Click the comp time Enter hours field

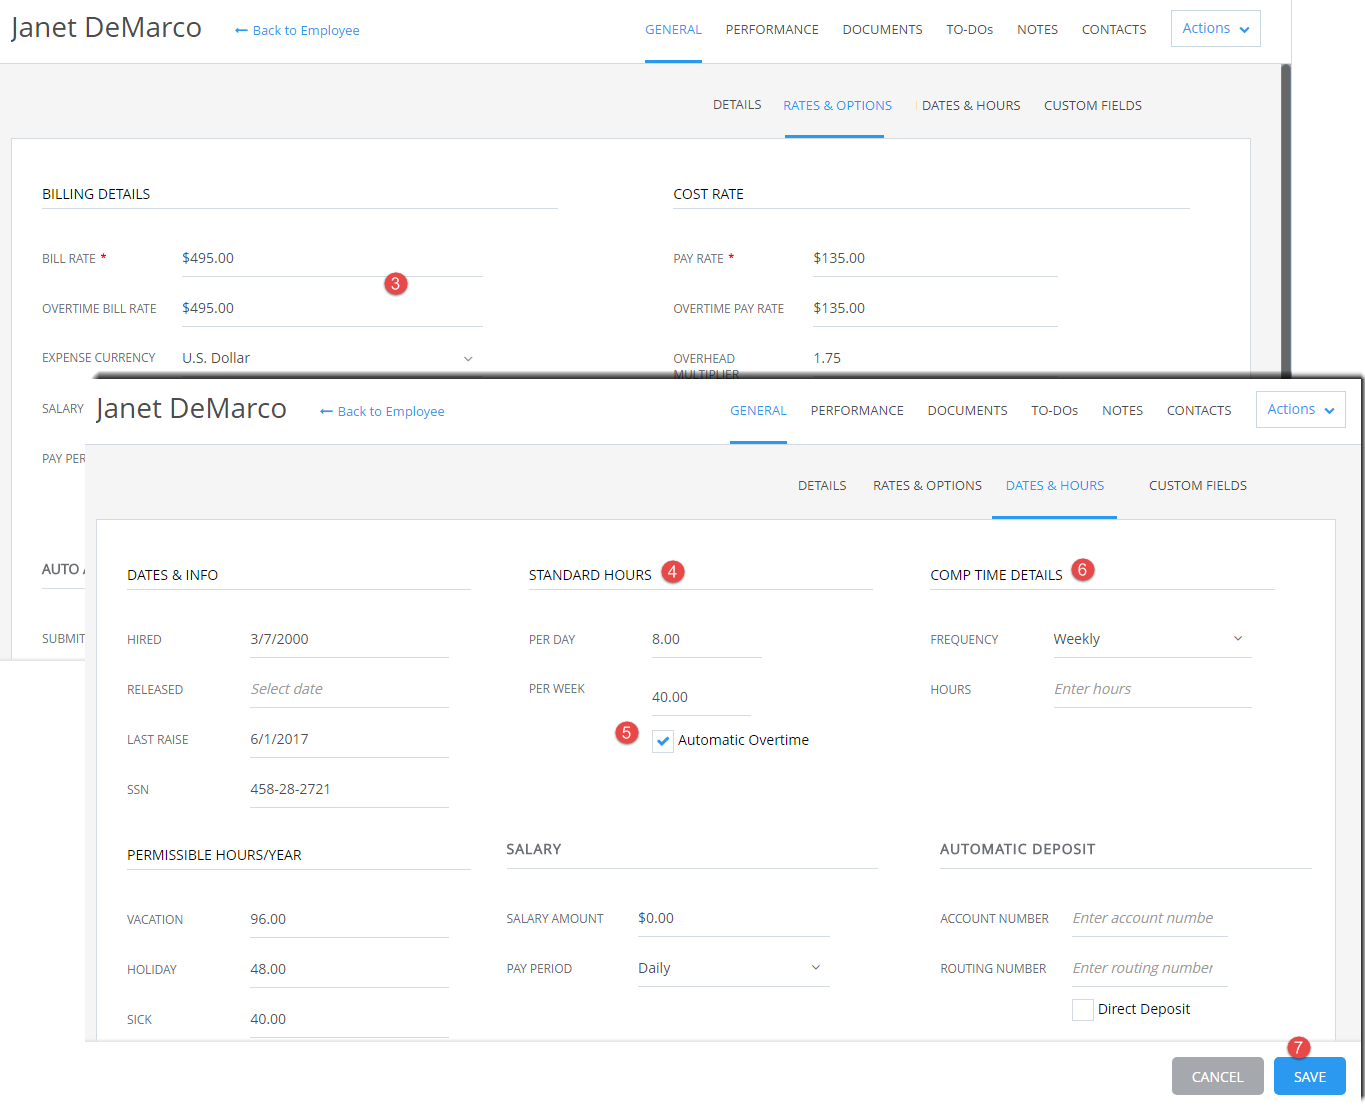[x=1152, y=689]
